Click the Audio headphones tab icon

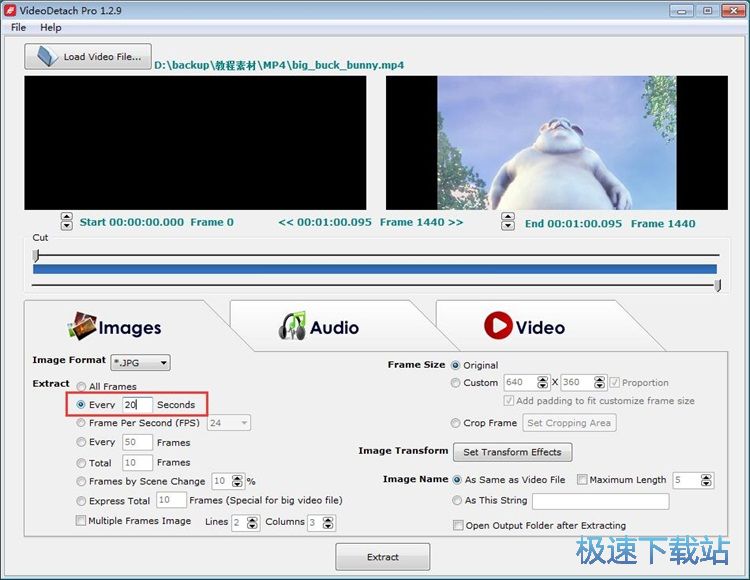tap(292, 326)
